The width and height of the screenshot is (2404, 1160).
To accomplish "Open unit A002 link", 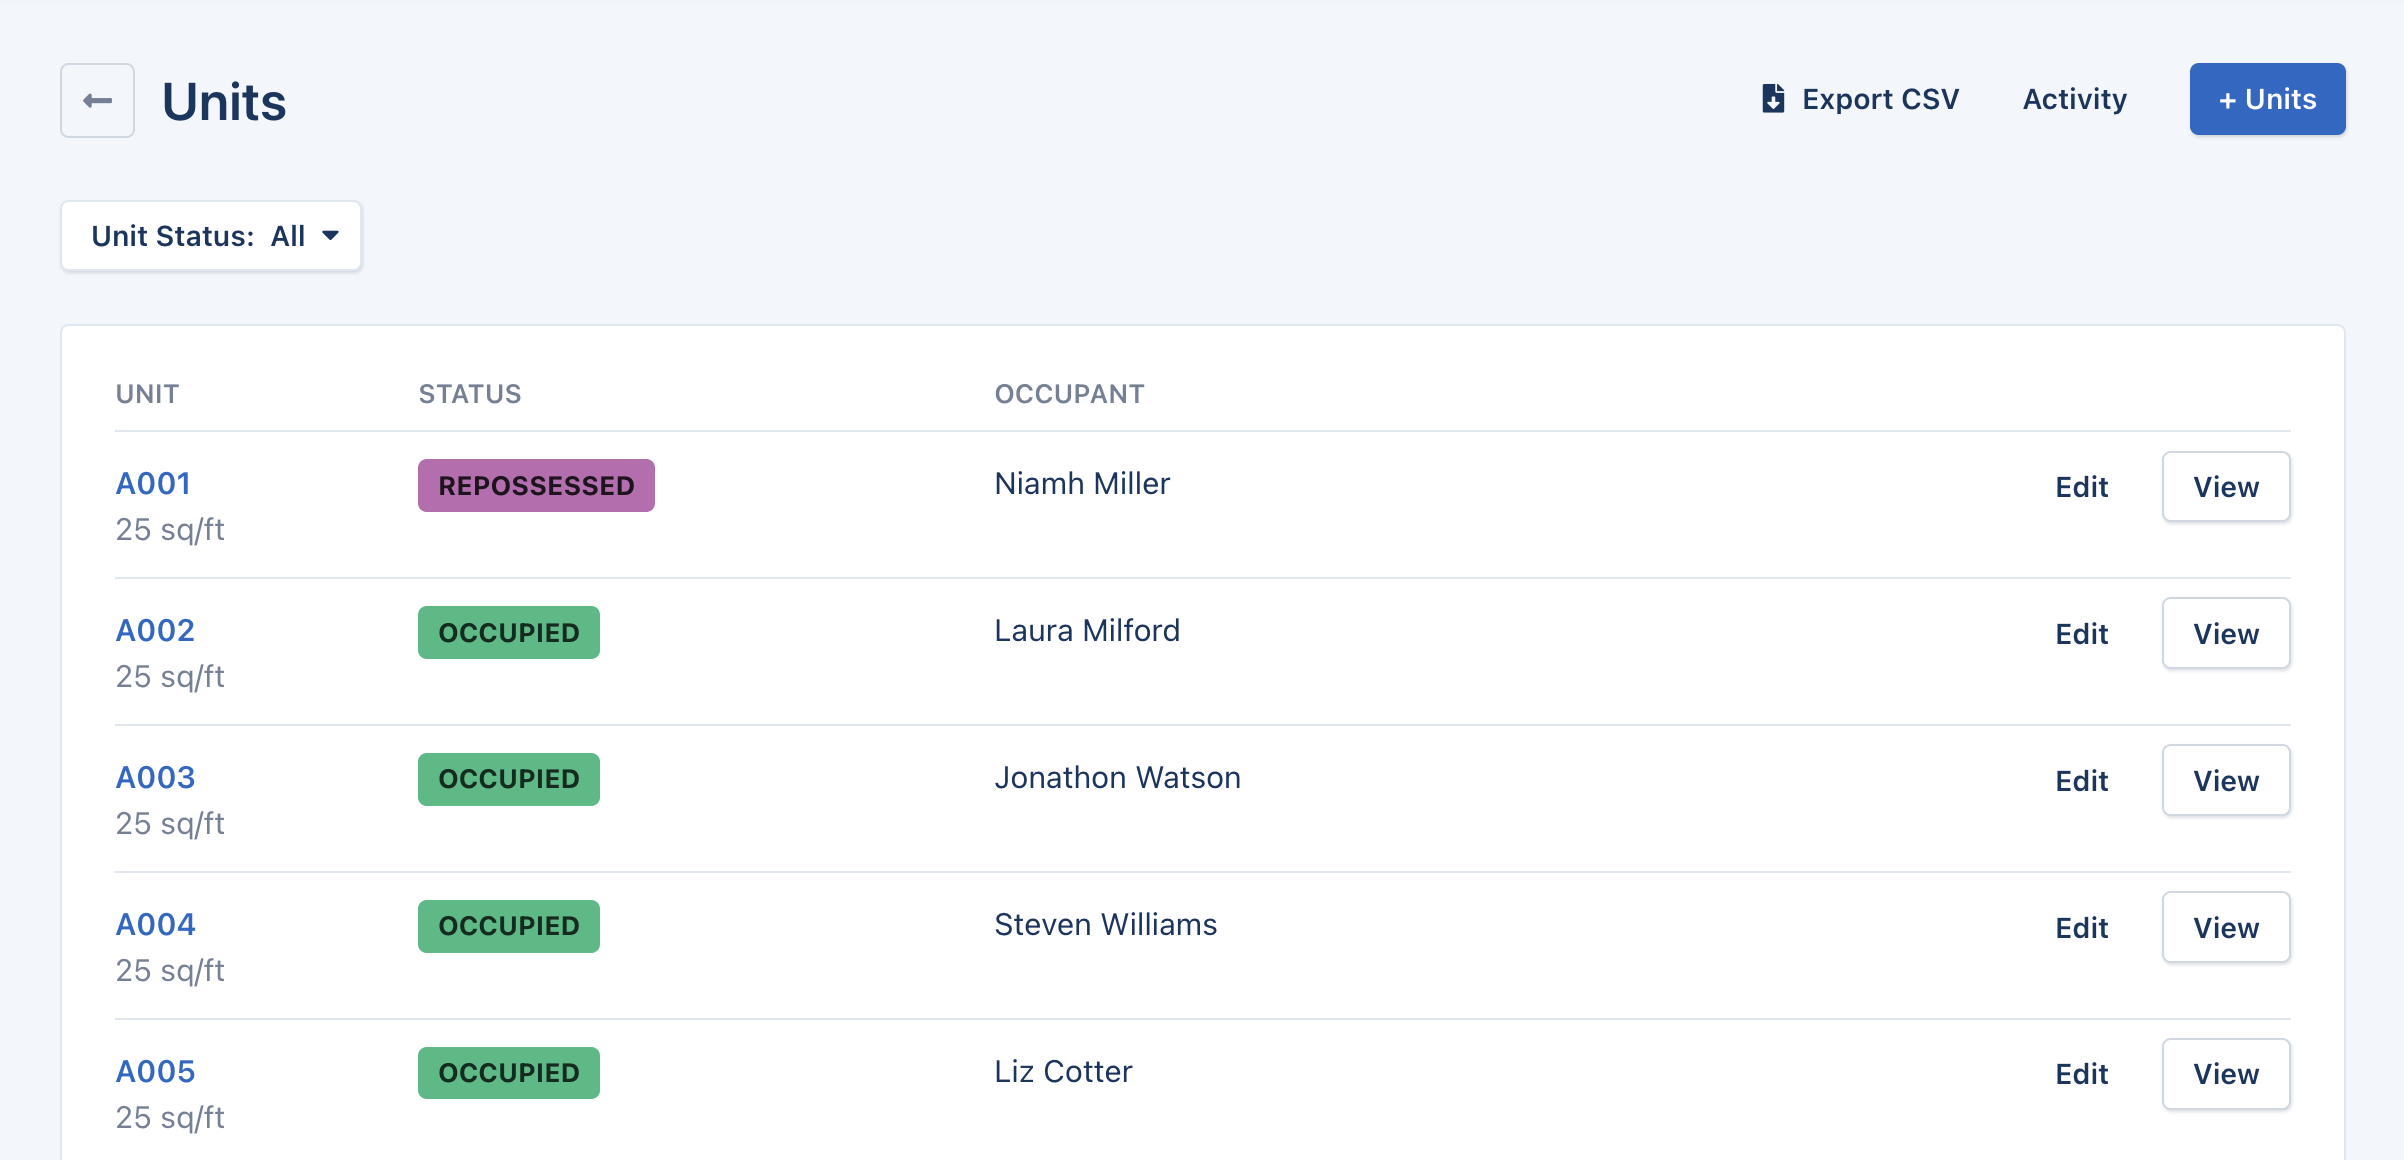I will (155, 630).
